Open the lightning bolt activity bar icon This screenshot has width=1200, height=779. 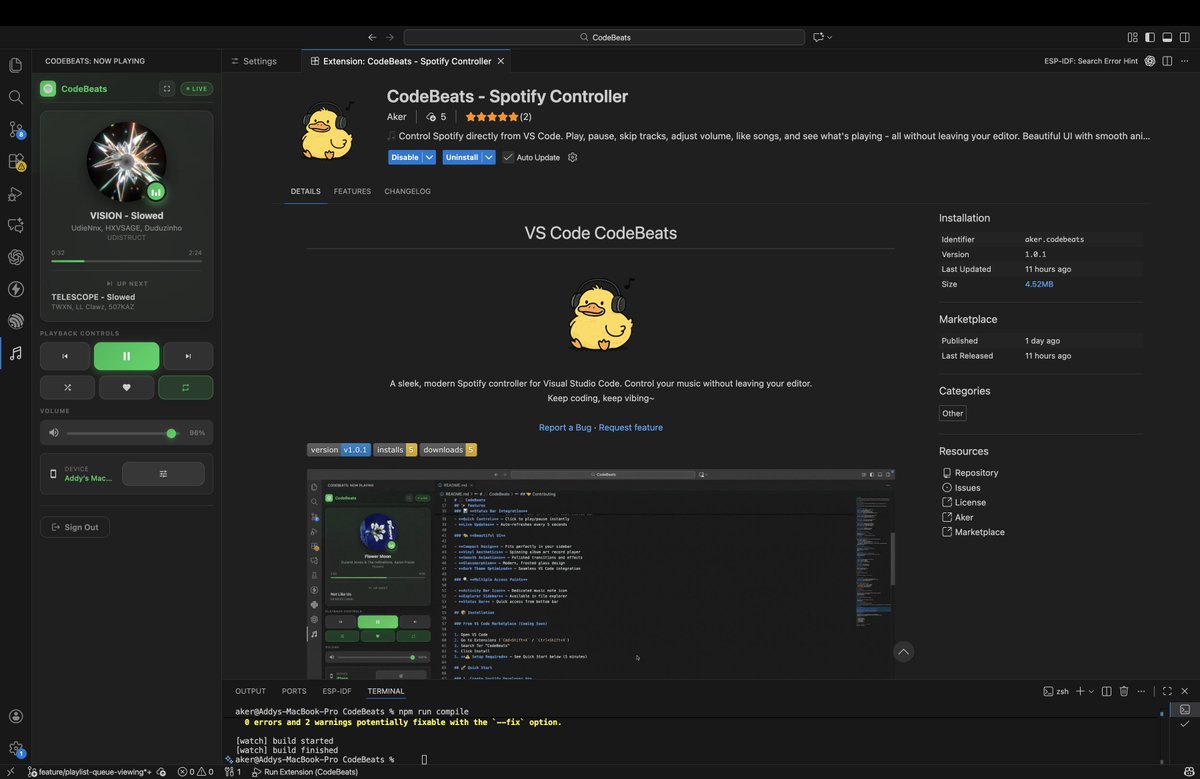click(x=15, y=289)
